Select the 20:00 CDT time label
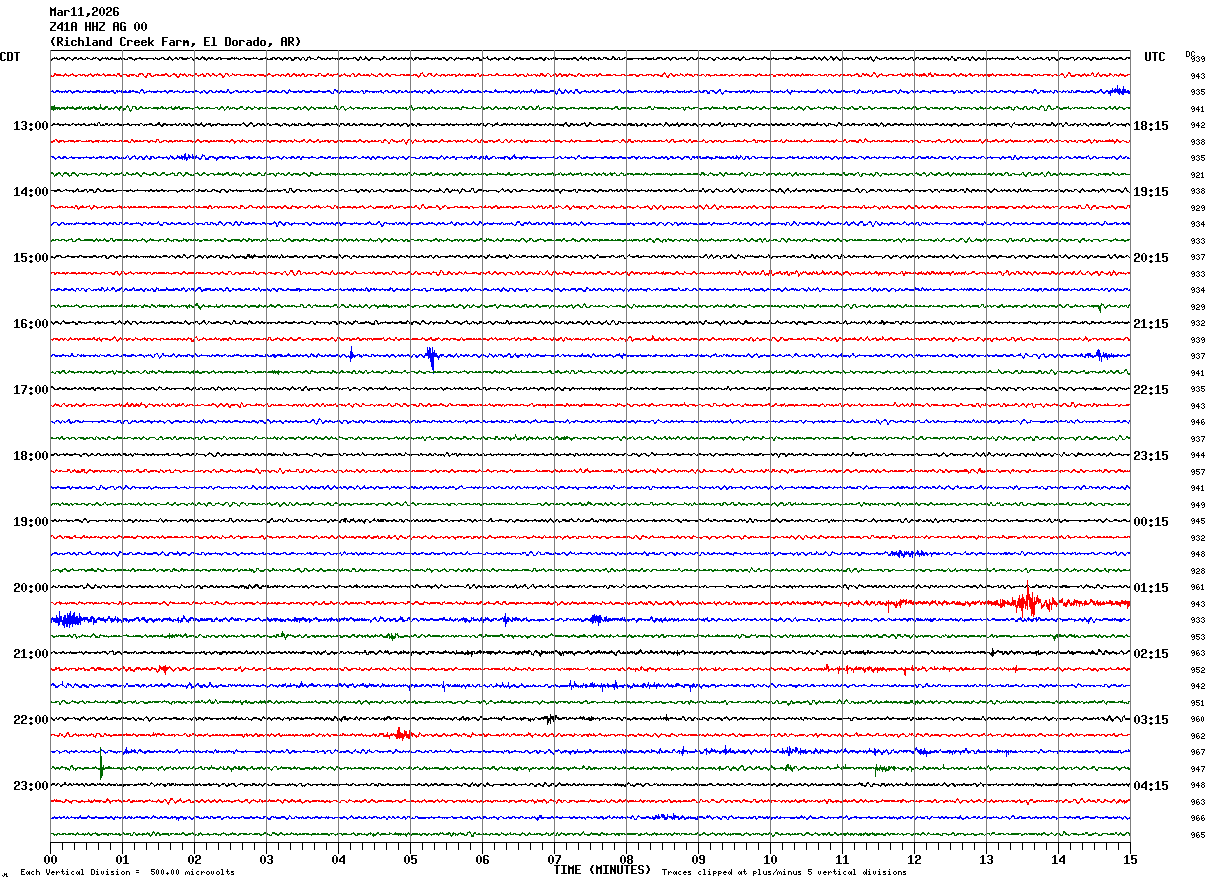 tap(30, 588)
